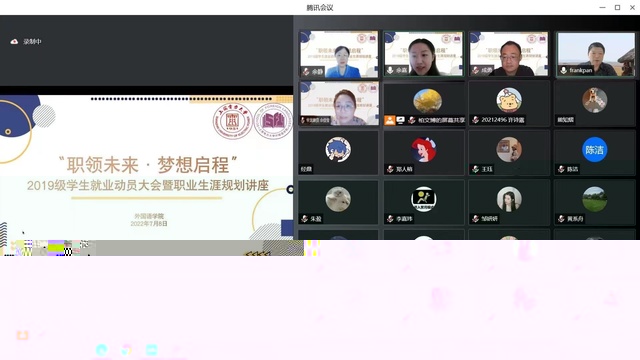This screenshot has height=360, width=640.
Task: Click the microphone icon on frankpan's tile
Action: pos(564,70)
